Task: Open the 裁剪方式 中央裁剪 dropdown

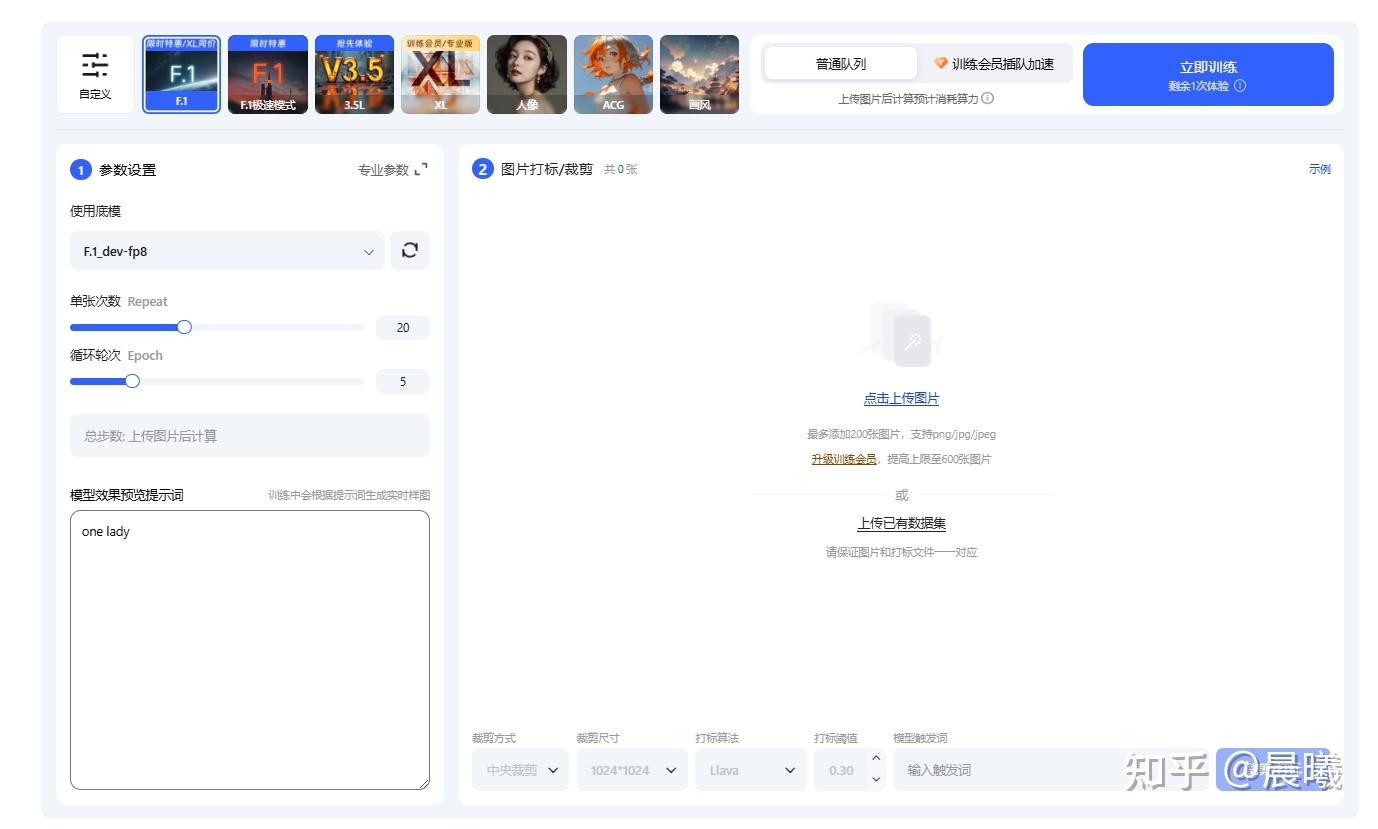Action: click(520, 770)
